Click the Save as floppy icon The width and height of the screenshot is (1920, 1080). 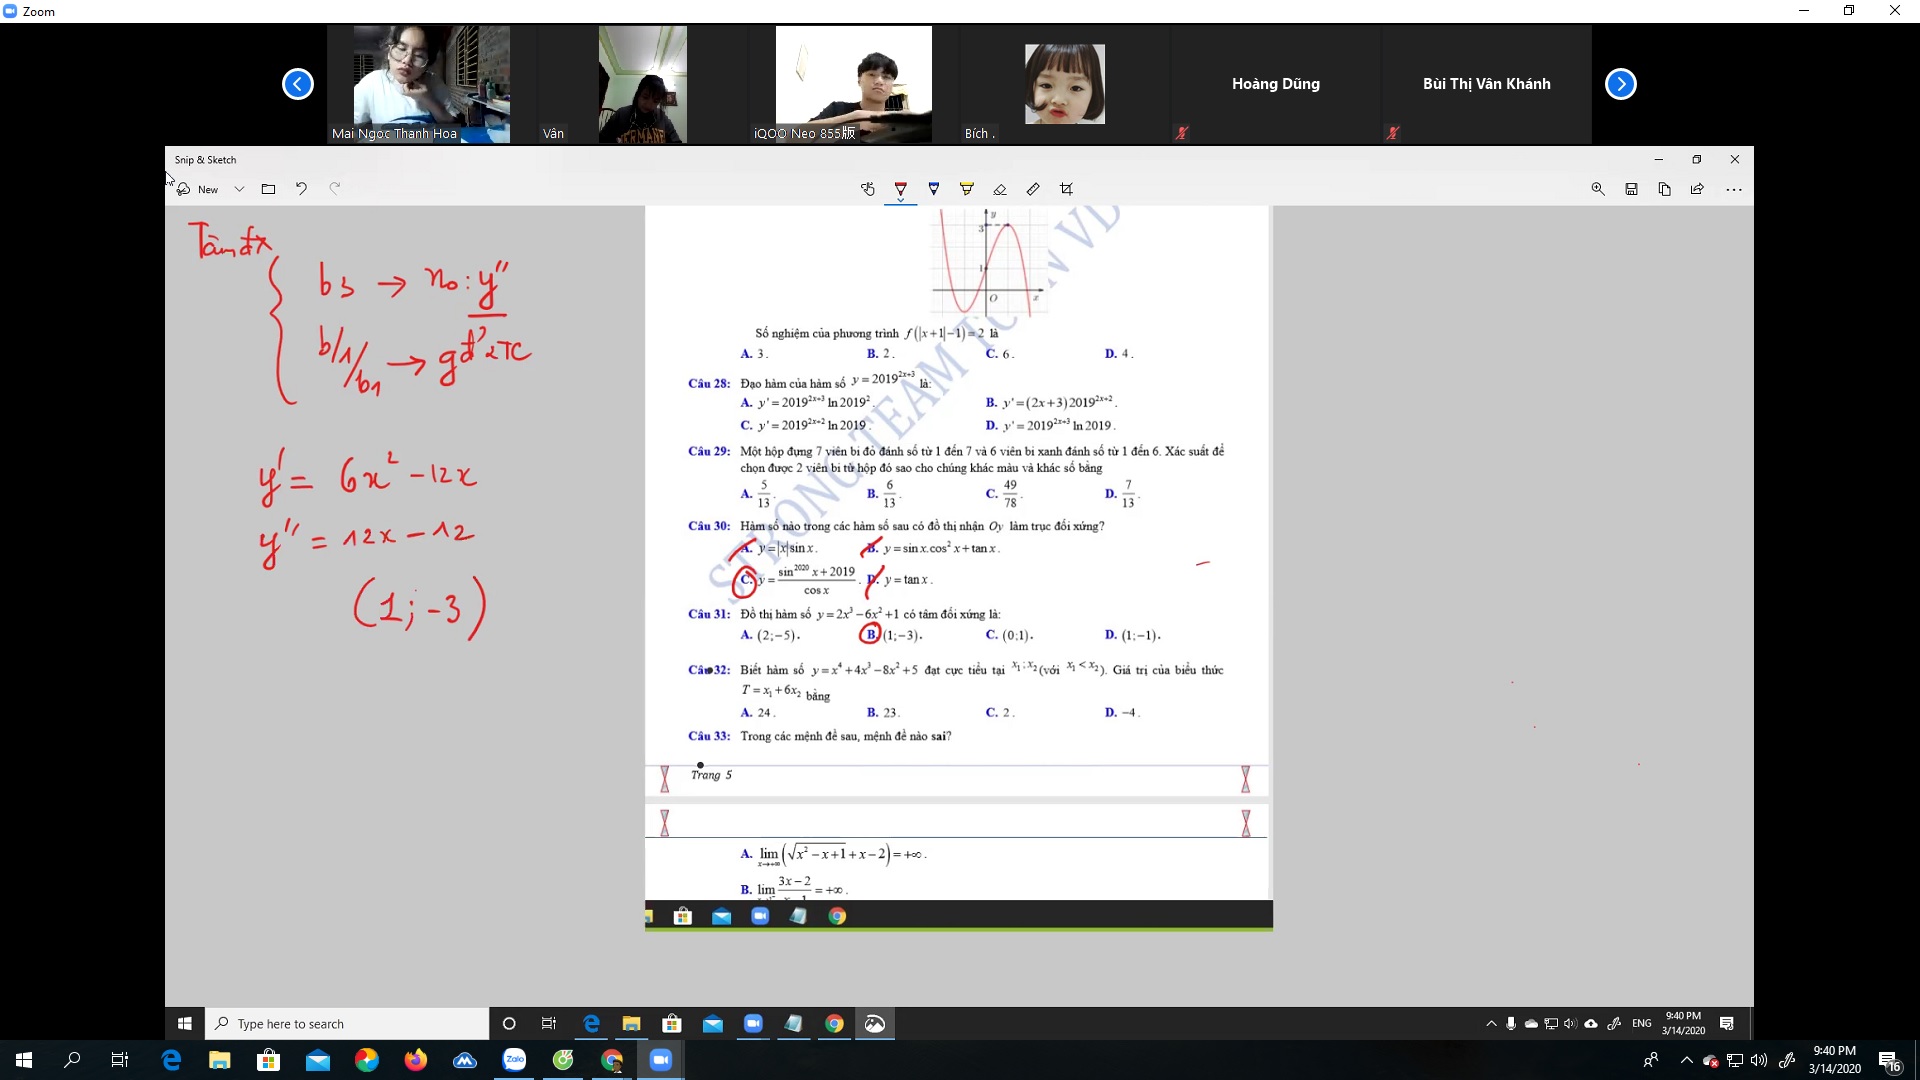pos(1631,189)
